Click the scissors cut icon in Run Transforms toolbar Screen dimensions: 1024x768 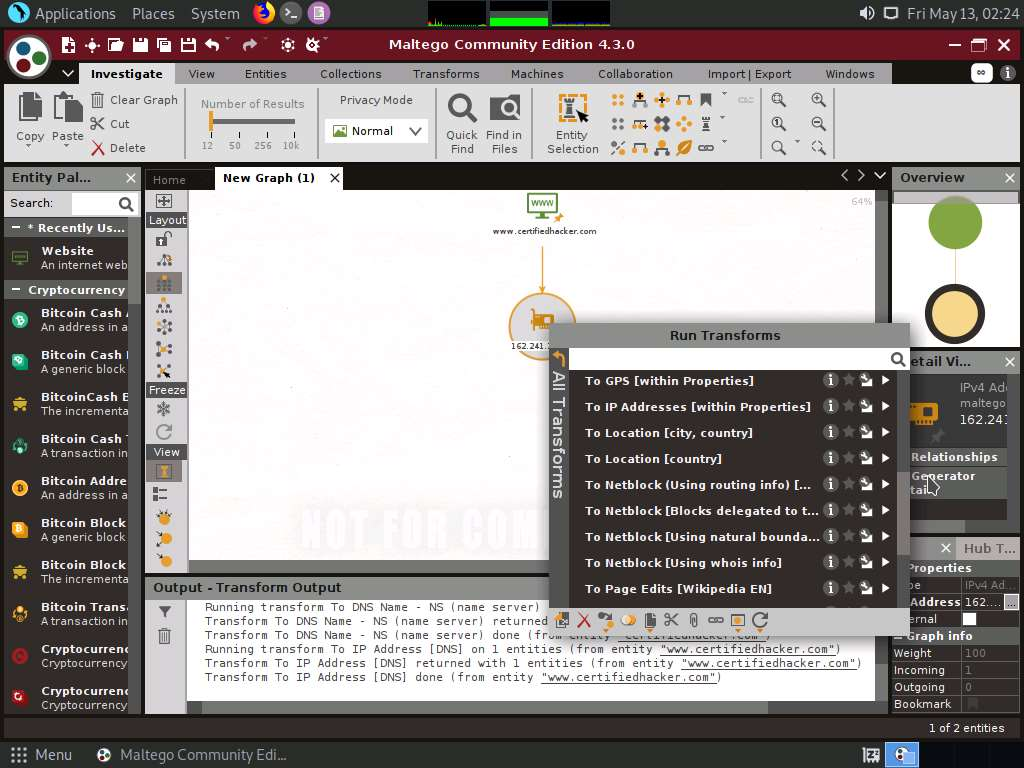tap(671, 620)
